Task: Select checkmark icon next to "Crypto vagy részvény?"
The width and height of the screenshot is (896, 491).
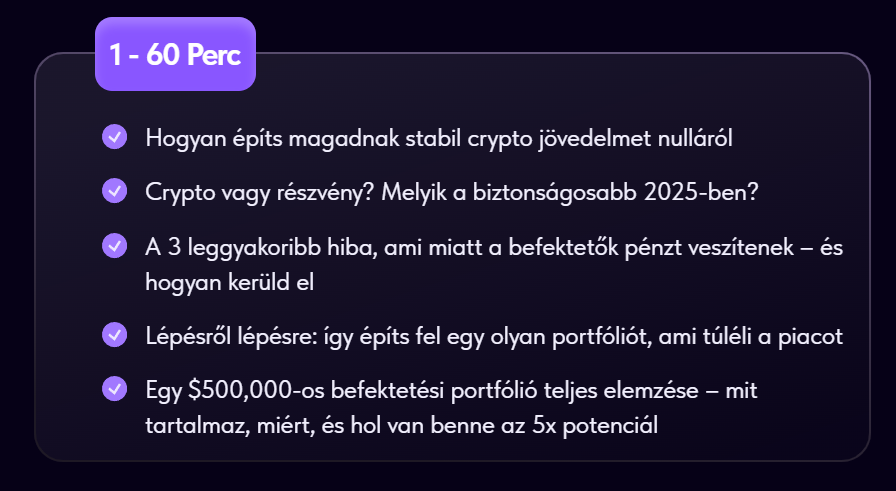Action: pos(114,191)
